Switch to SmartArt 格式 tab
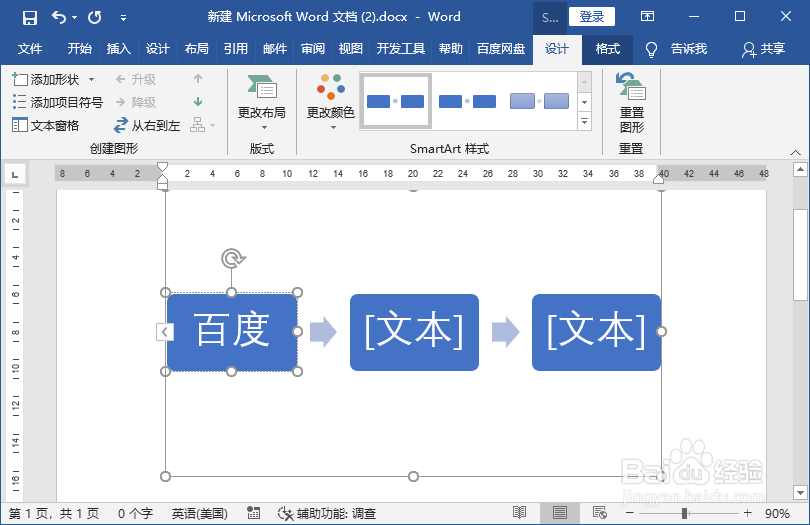 [x=608, y=49]
